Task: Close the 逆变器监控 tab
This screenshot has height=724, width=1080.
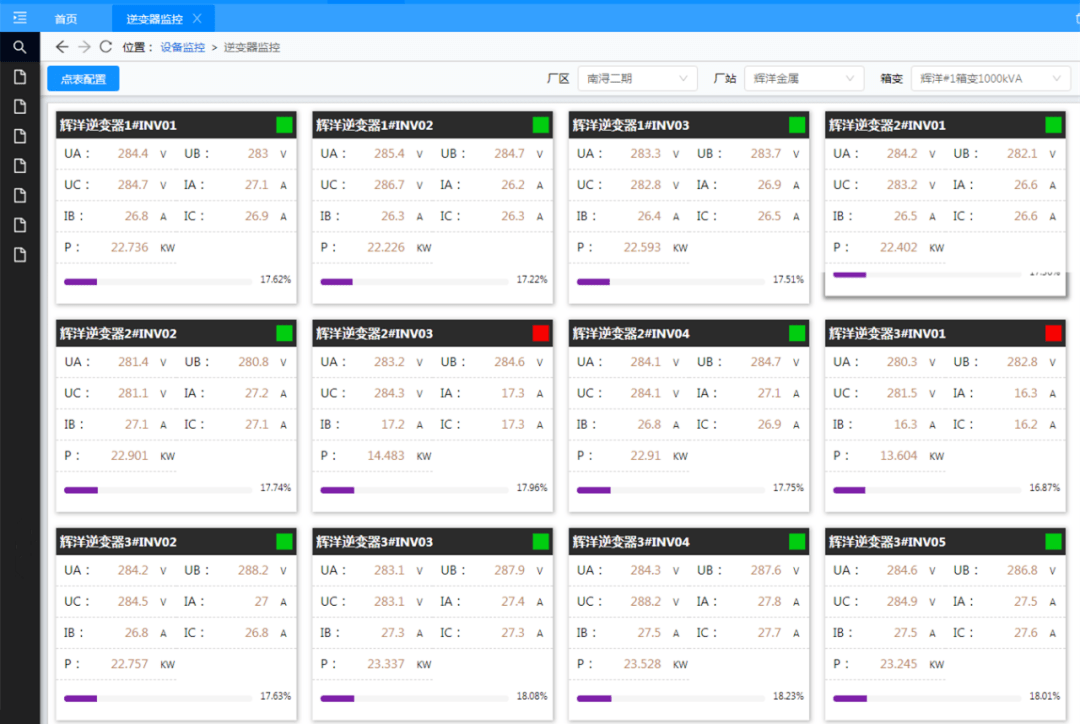Action: [197, 19]
